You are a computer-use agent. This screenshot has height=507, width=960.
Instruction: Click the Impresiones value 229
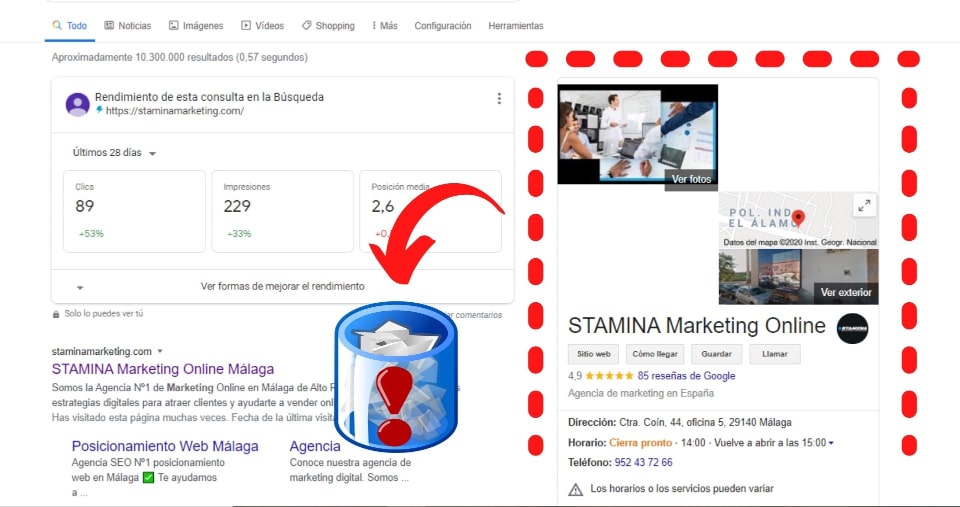[x=238, y=206]
